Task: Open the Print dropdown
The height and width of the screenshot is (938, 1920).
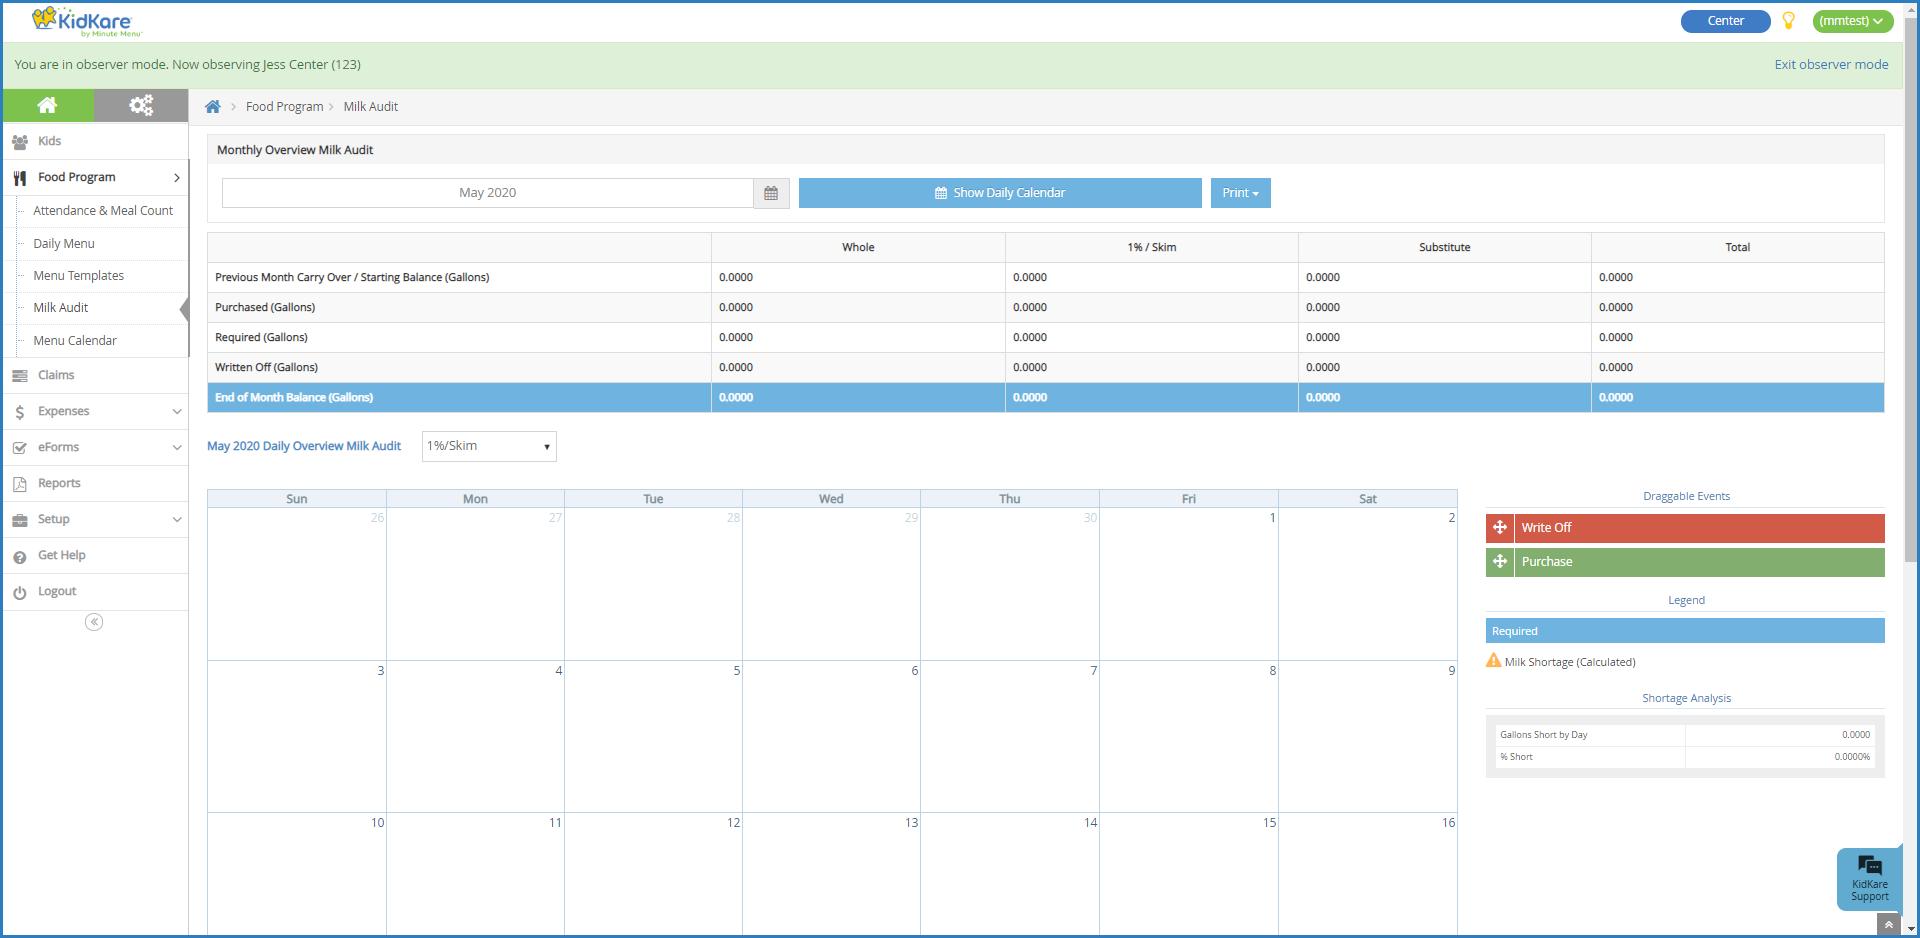Action: click(x=1240, y=193)
